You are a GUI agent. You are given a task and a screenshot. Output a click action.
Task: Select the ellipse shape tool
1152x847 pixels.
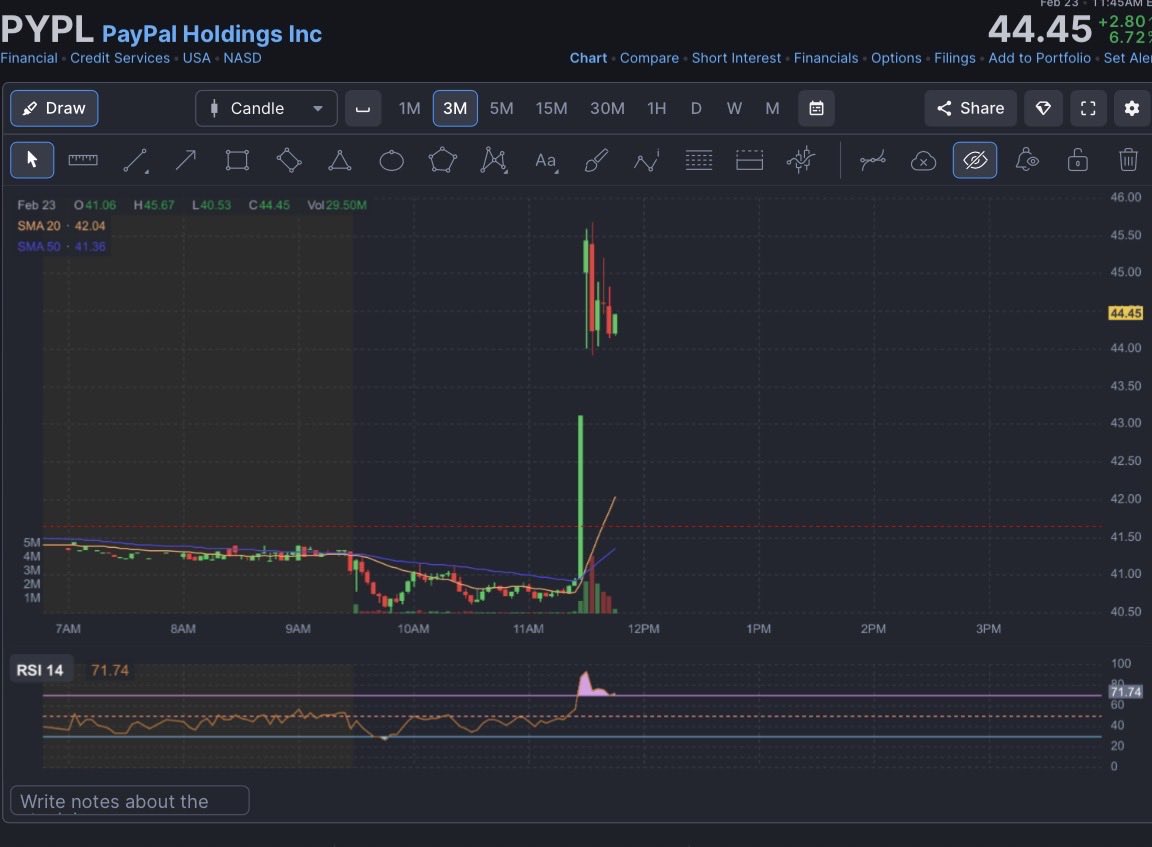[391, 160]
